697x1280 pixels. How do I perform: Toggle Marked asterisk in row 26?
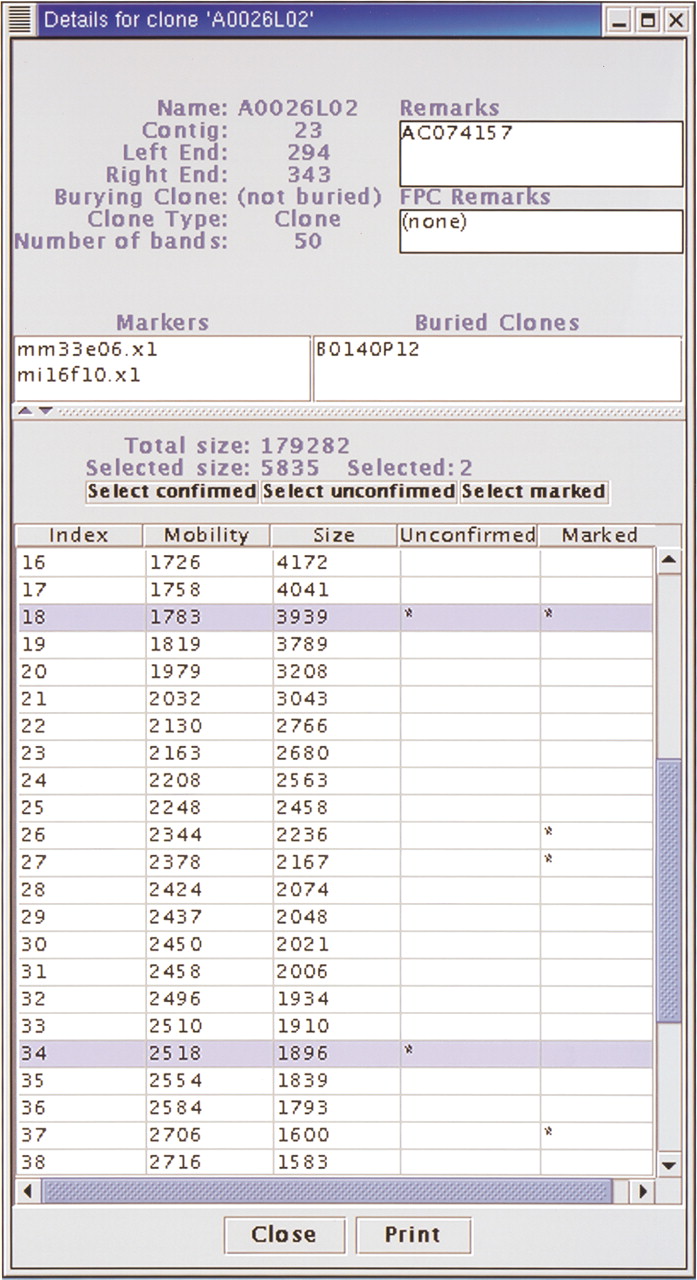(548, 832)
